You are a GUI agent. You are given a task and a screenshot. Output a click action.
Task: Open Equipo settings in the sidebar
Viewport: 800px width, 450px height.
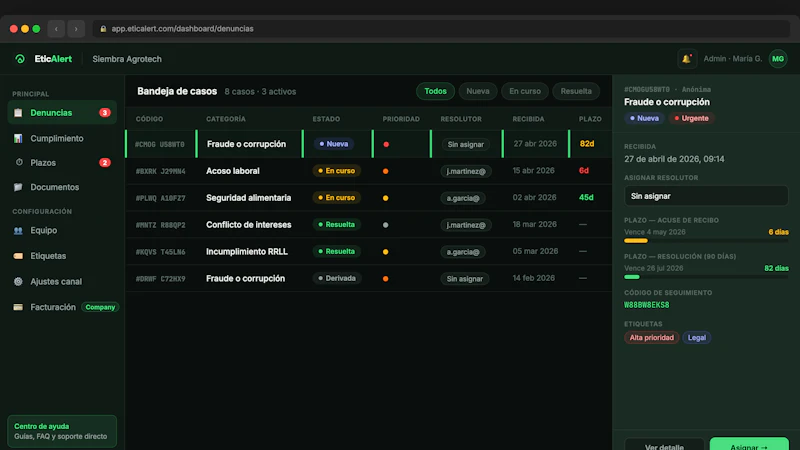[x=62, y=231]
